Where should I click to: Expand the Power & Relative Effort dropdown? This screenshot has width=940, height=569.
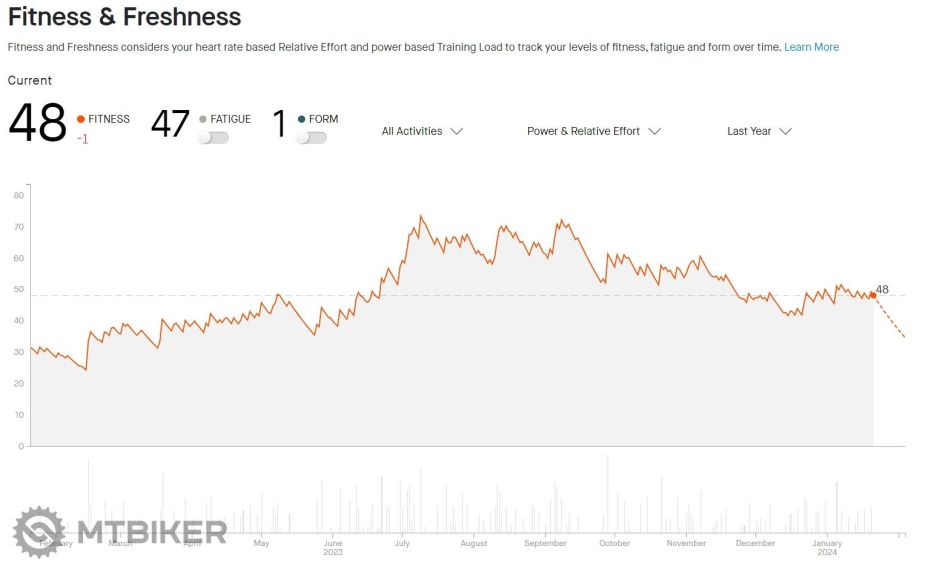coord(594,131)
